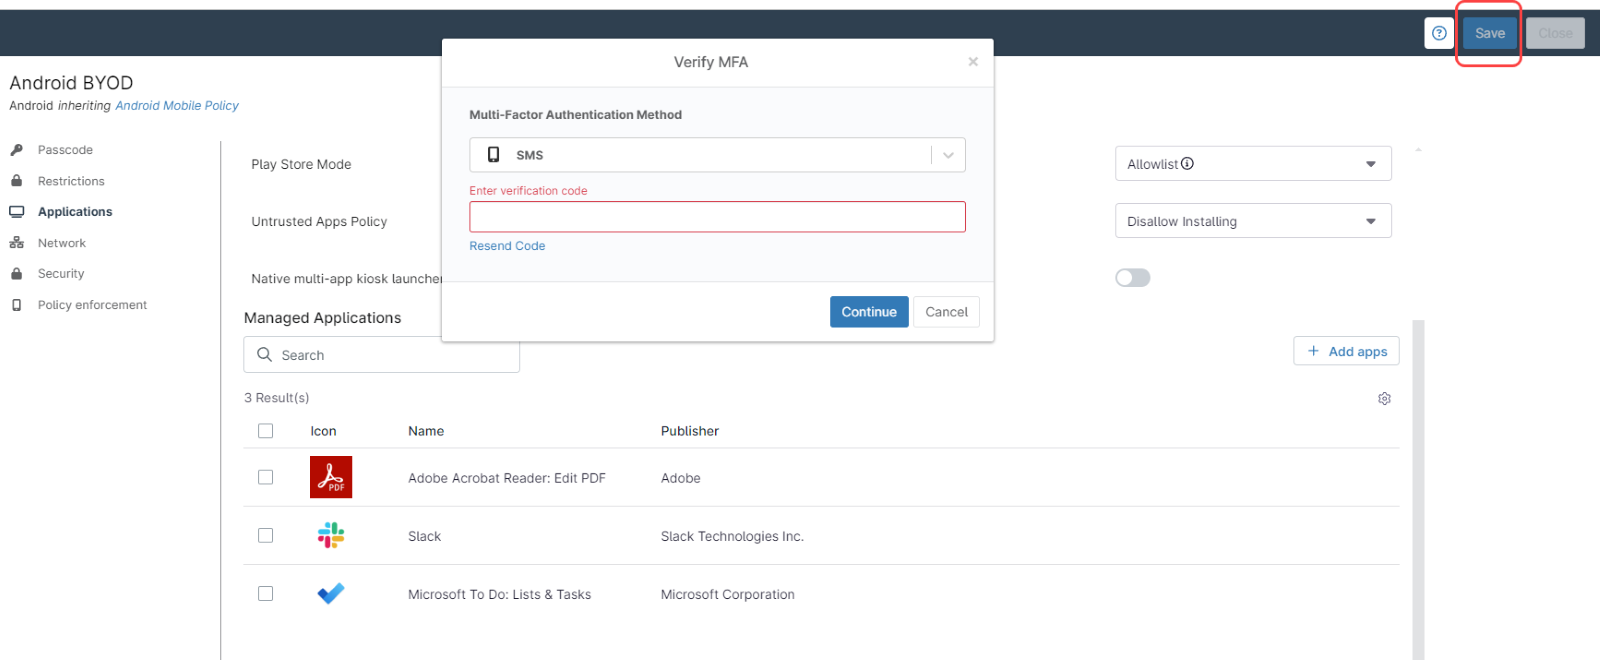Open the Restrictions section
The image size is (1600, 660).
(x=71, y=181)
